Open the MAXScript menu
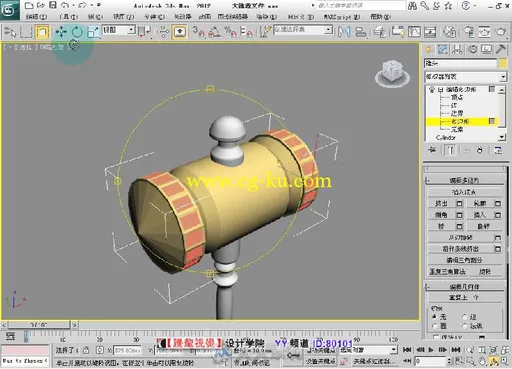The height and width of the screenshot is (369, 512). click(342, 16)
